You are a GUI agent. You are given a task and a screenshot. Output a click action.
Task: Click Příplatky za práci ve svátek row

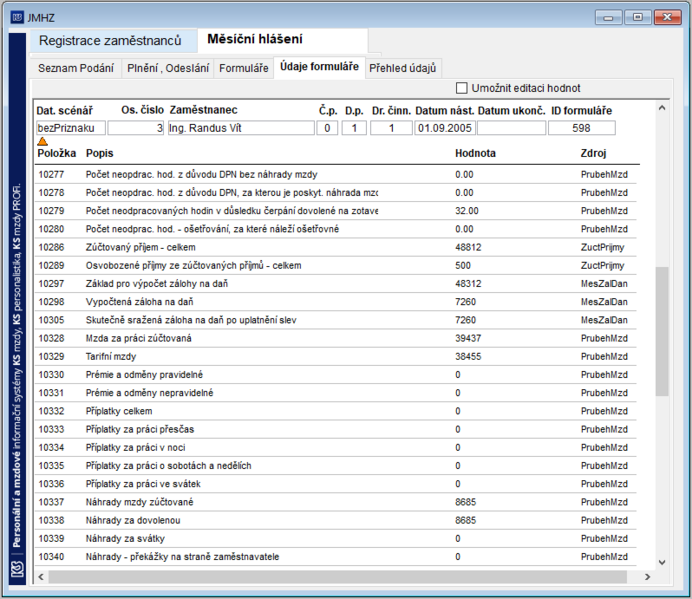[335, 484]
